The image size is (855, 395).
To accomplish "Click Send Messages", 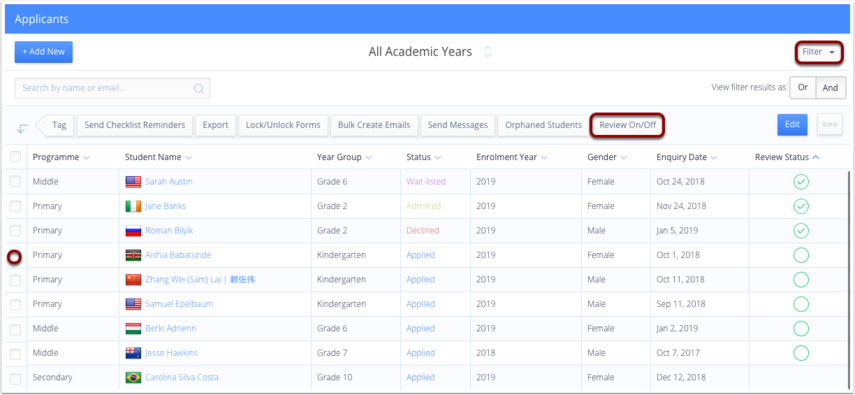I will [x=457, y=125].
